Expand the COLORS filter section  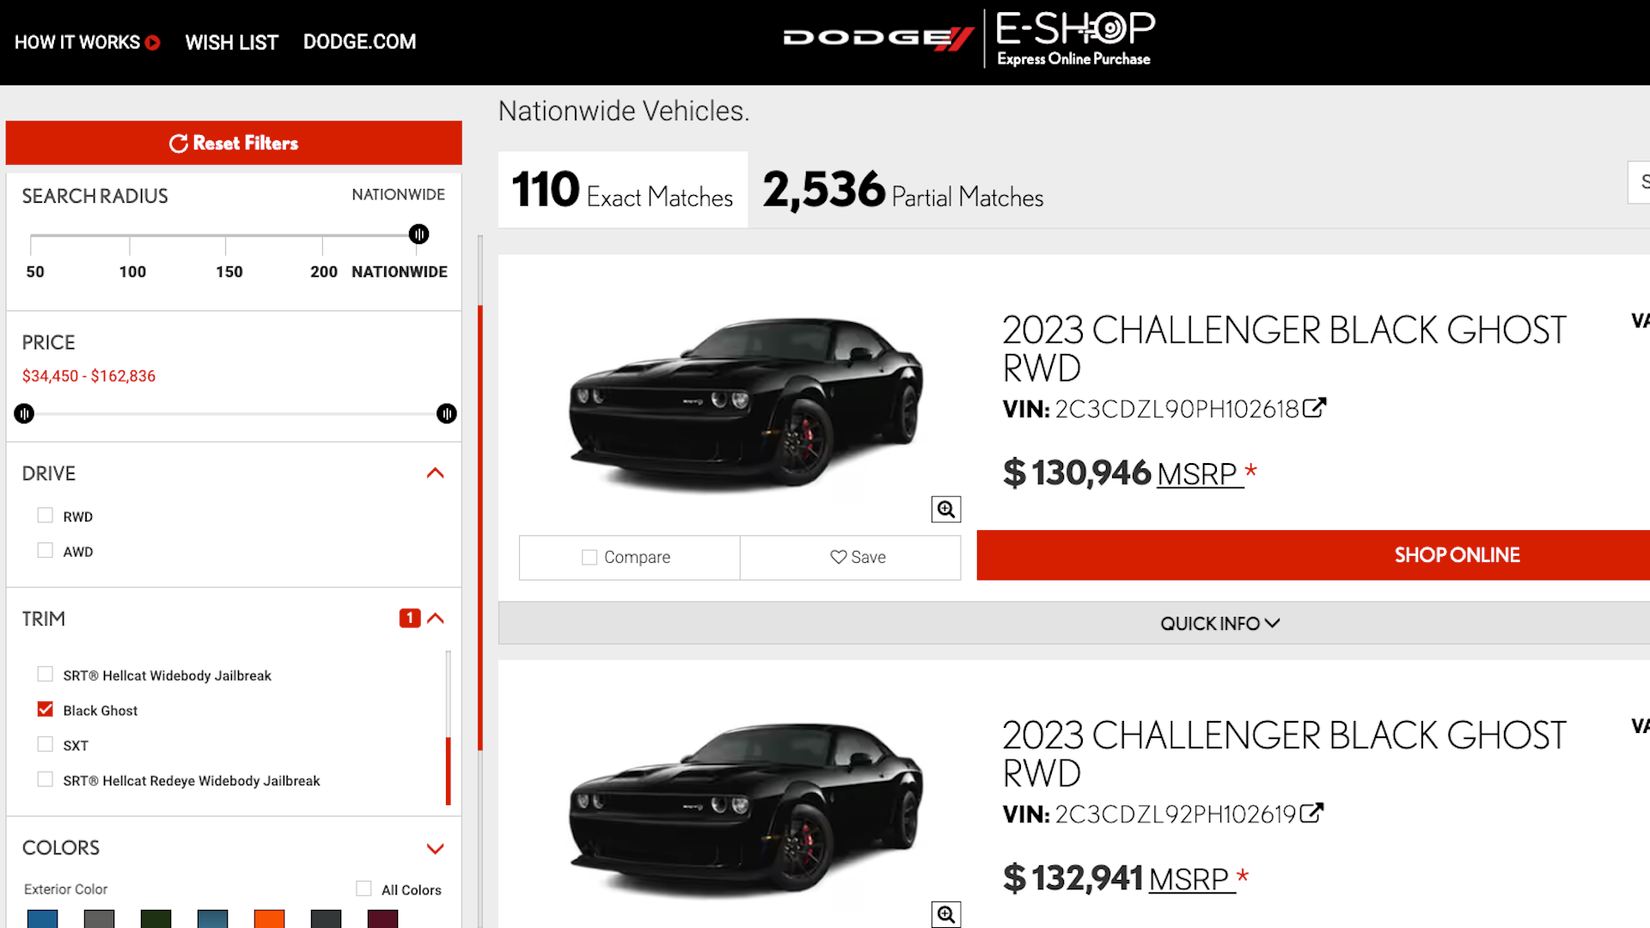pyautogui.click(x=436, y=848)
